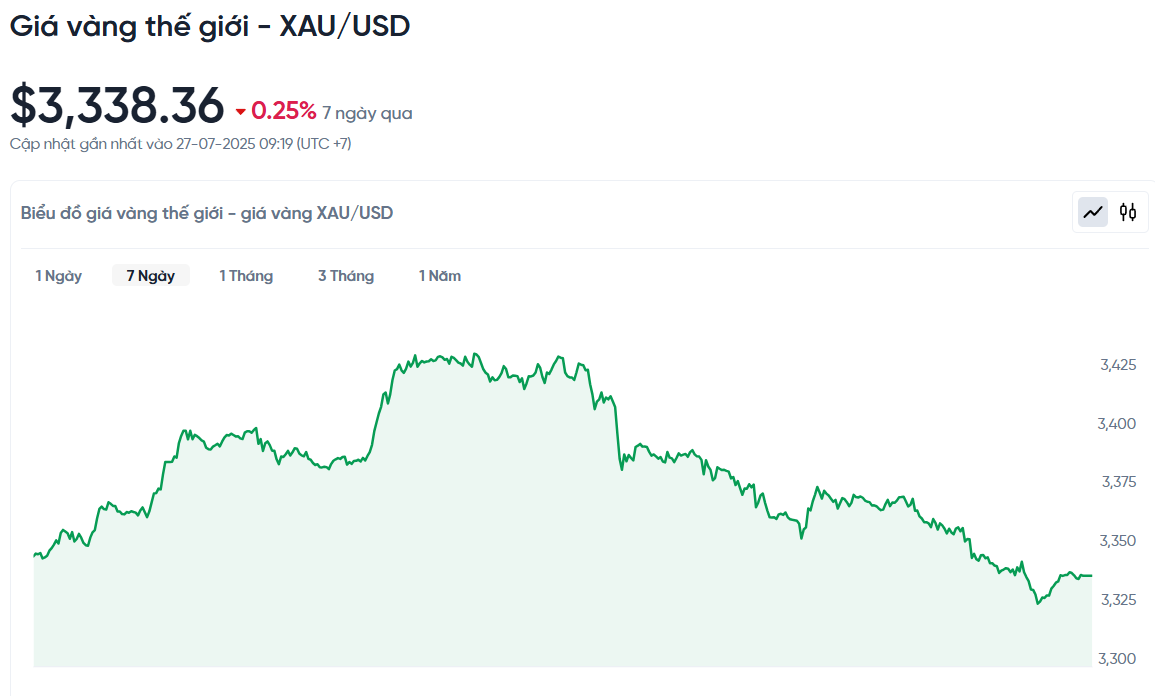
Task: Select the 1 Ngày time range
Action: [x=58, y=276]
